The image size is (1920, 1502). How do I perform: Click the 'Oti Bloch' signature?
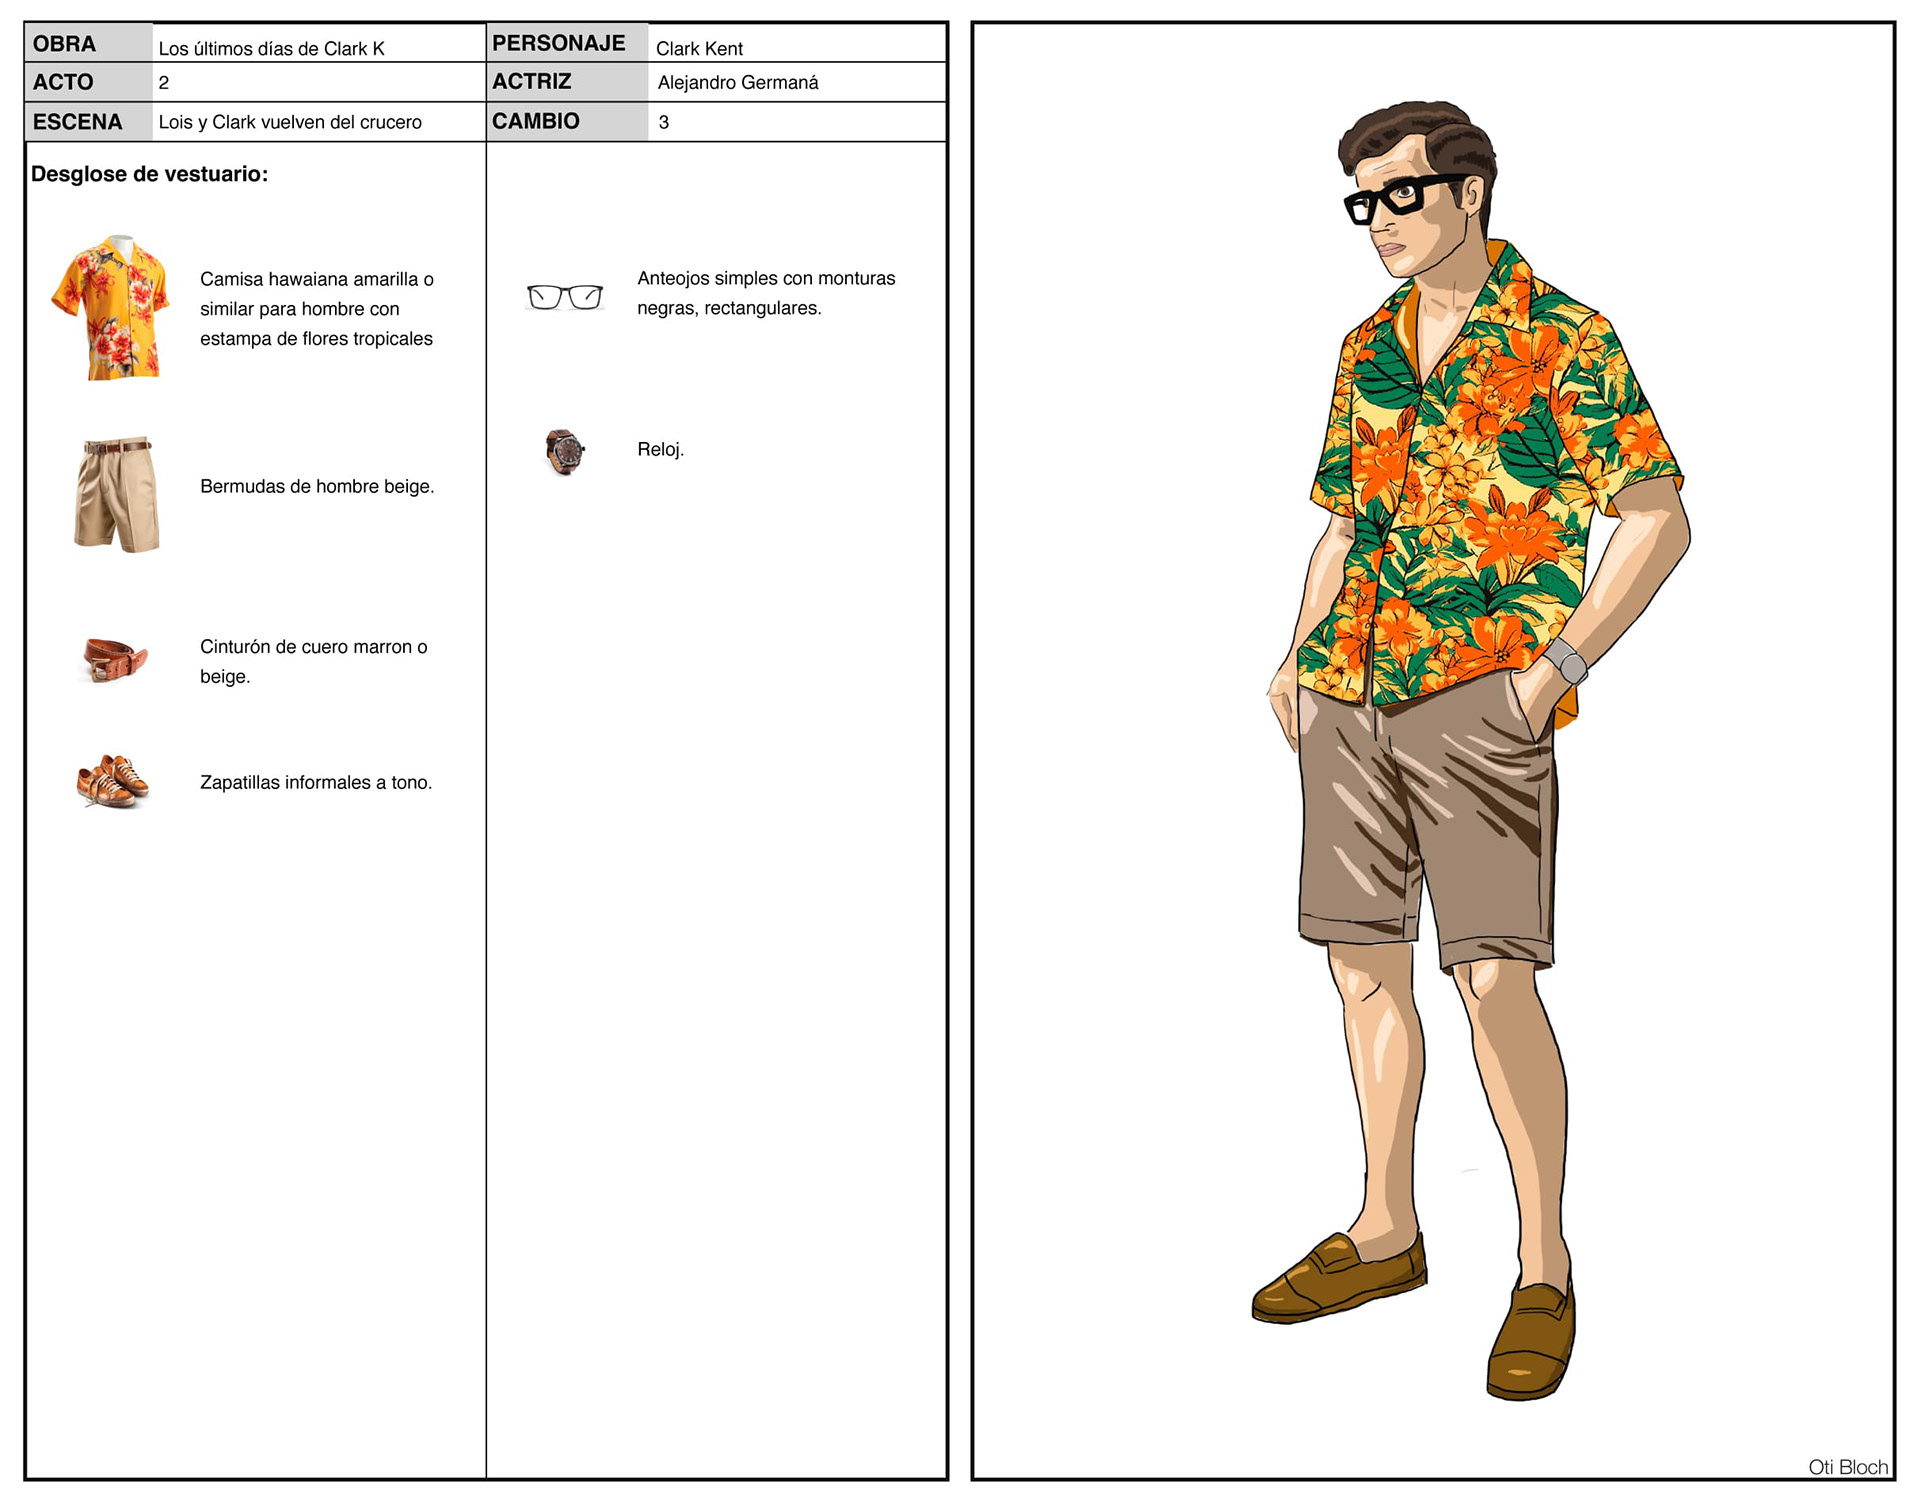click(x=1848, y=1466)
